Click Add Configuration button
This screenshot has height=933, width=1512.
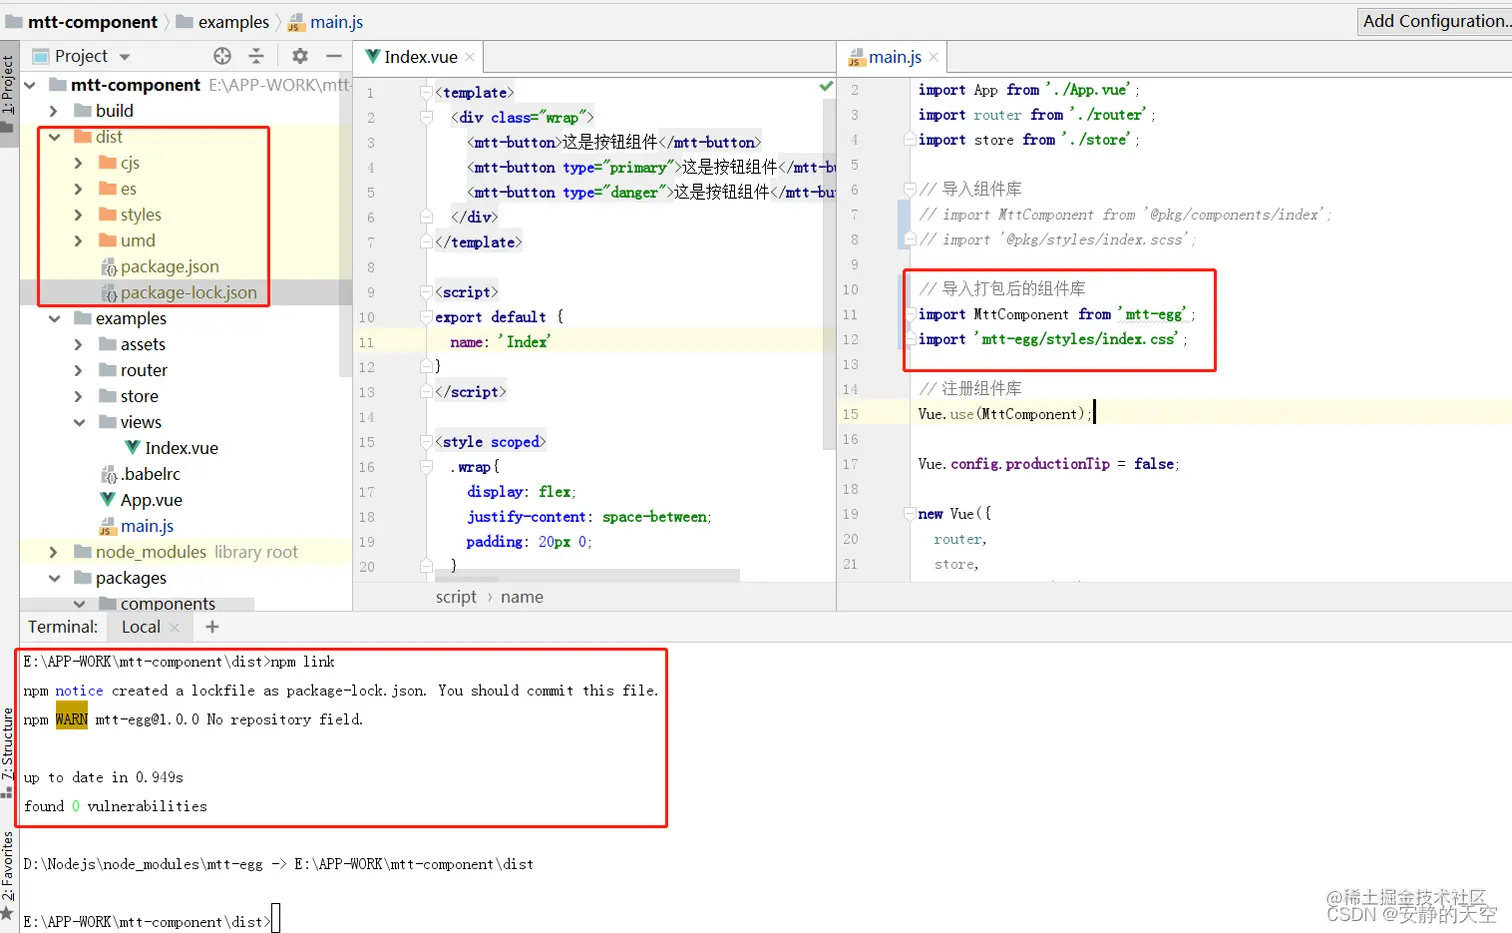[x=1435, y=21]
